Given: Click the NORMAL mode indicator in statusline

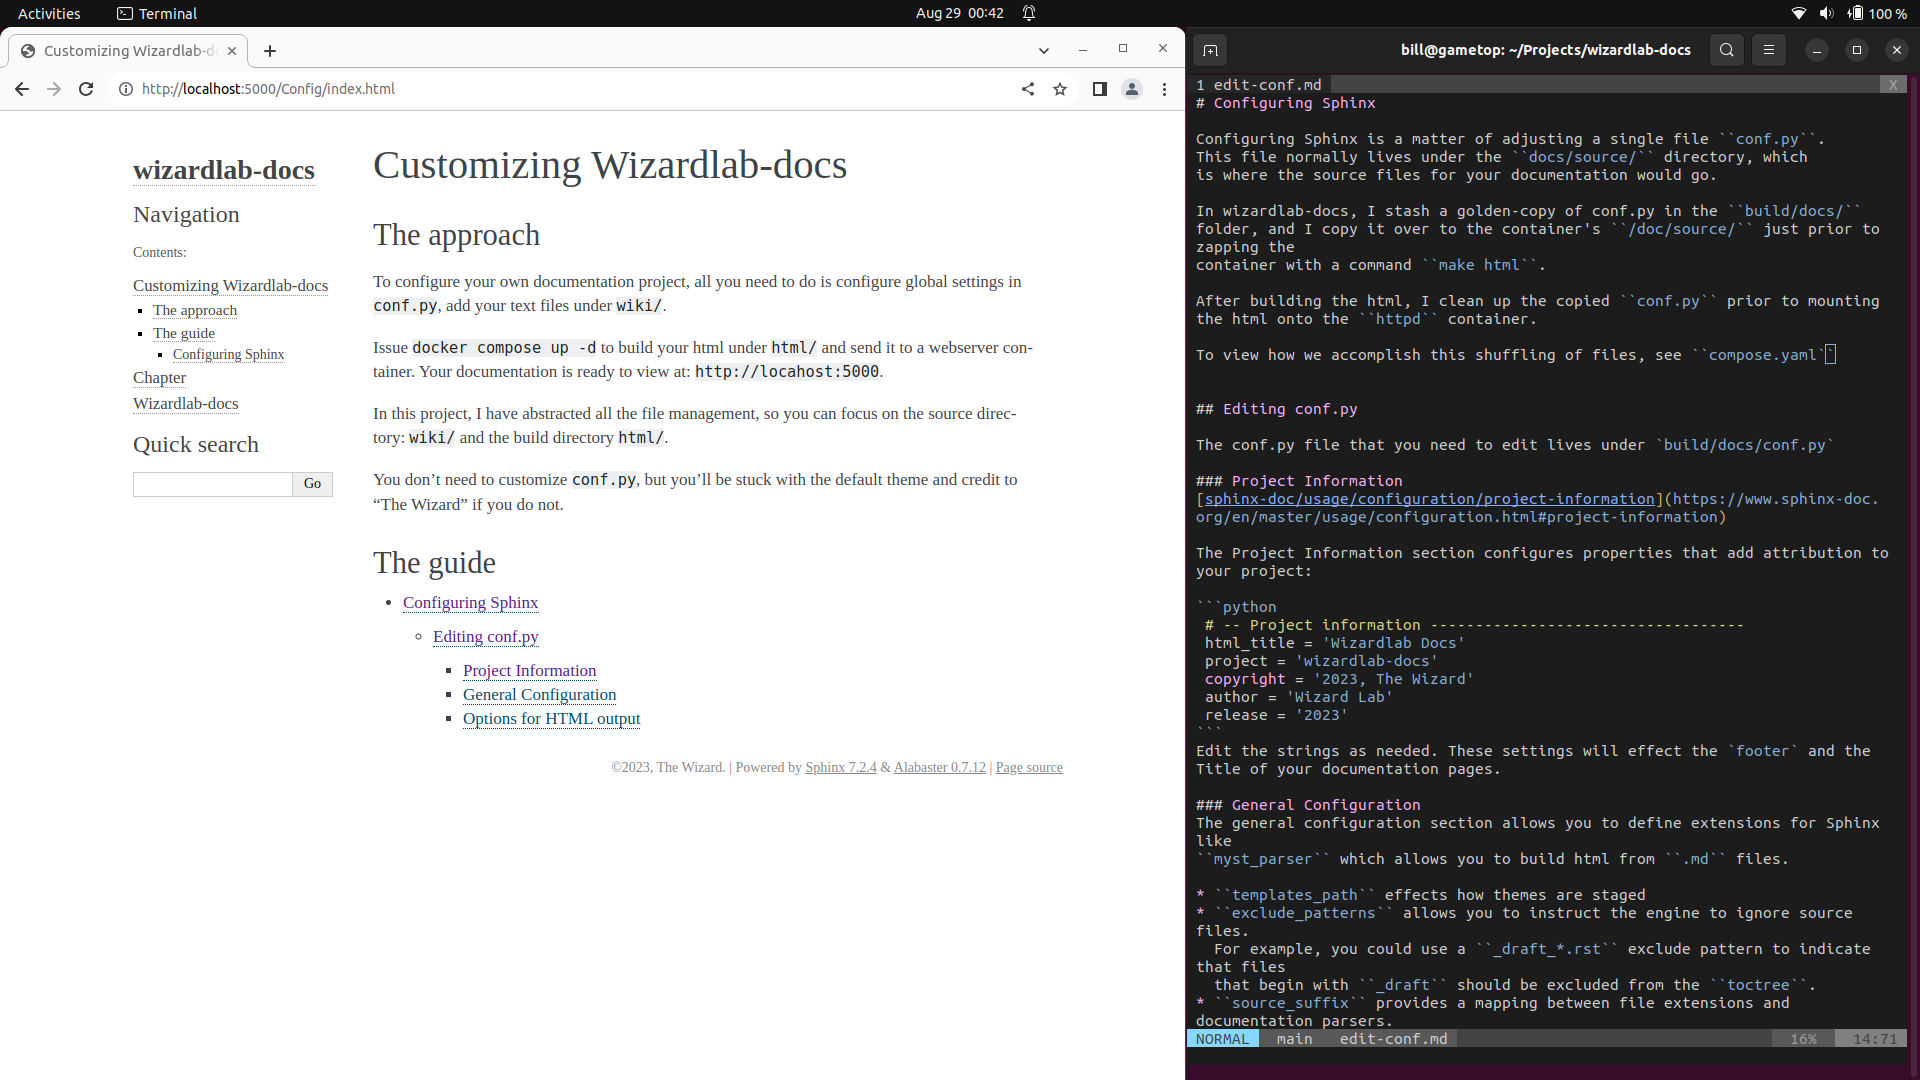Looking at the screenshot, I should point(1222,1039).
